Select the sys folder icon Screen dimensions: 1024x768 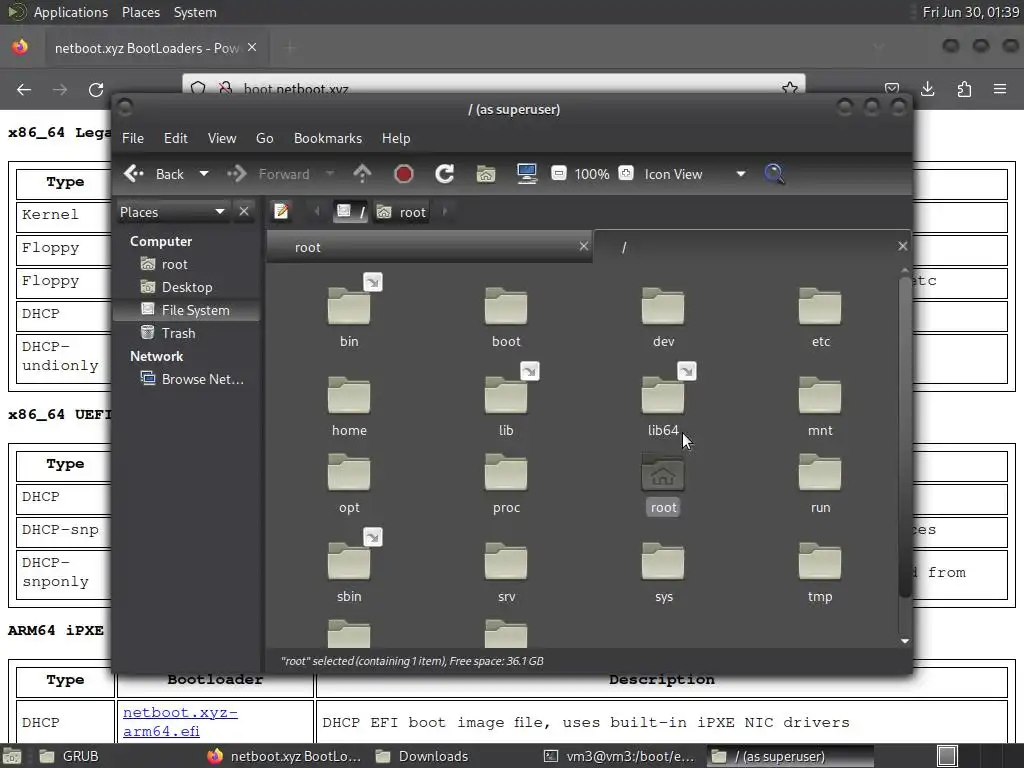[663, 562]
